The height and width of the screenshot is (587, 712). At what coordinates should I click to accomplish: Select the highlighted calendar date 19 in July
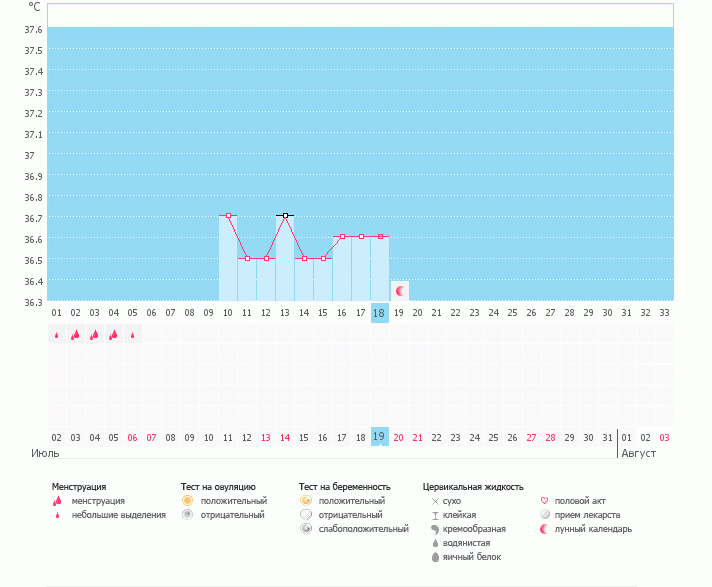[x=379, y=437]
